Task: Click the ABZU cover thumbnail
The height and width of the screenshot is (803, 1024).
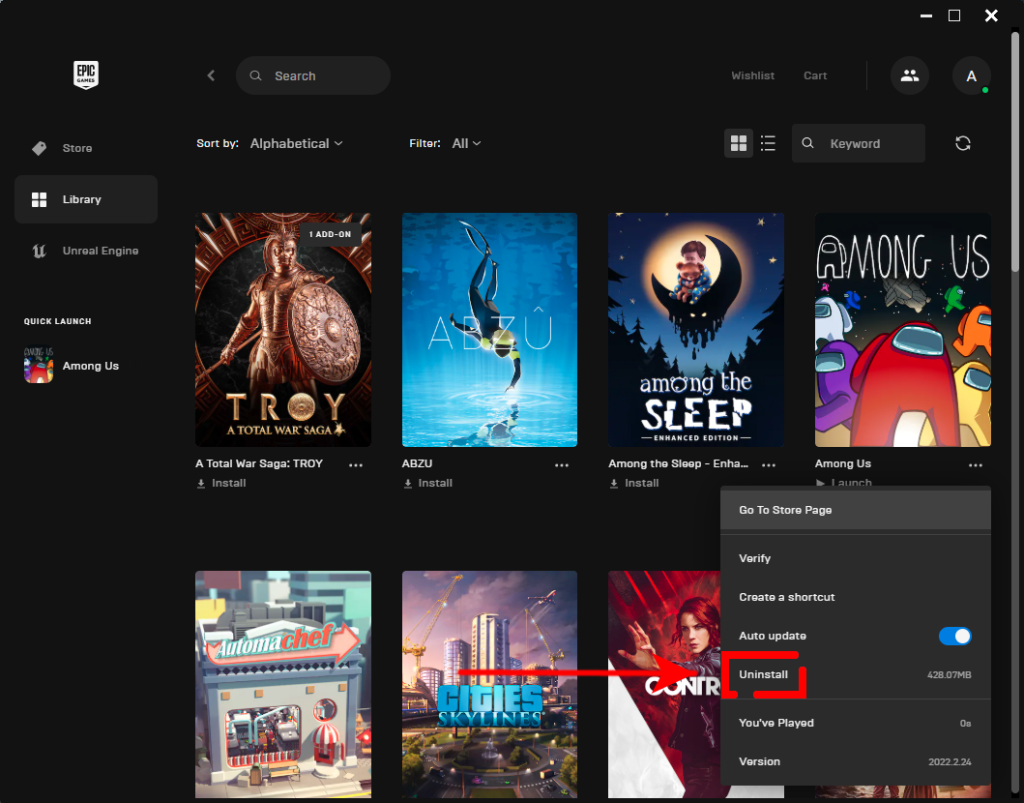Action: tap(490, 330)
